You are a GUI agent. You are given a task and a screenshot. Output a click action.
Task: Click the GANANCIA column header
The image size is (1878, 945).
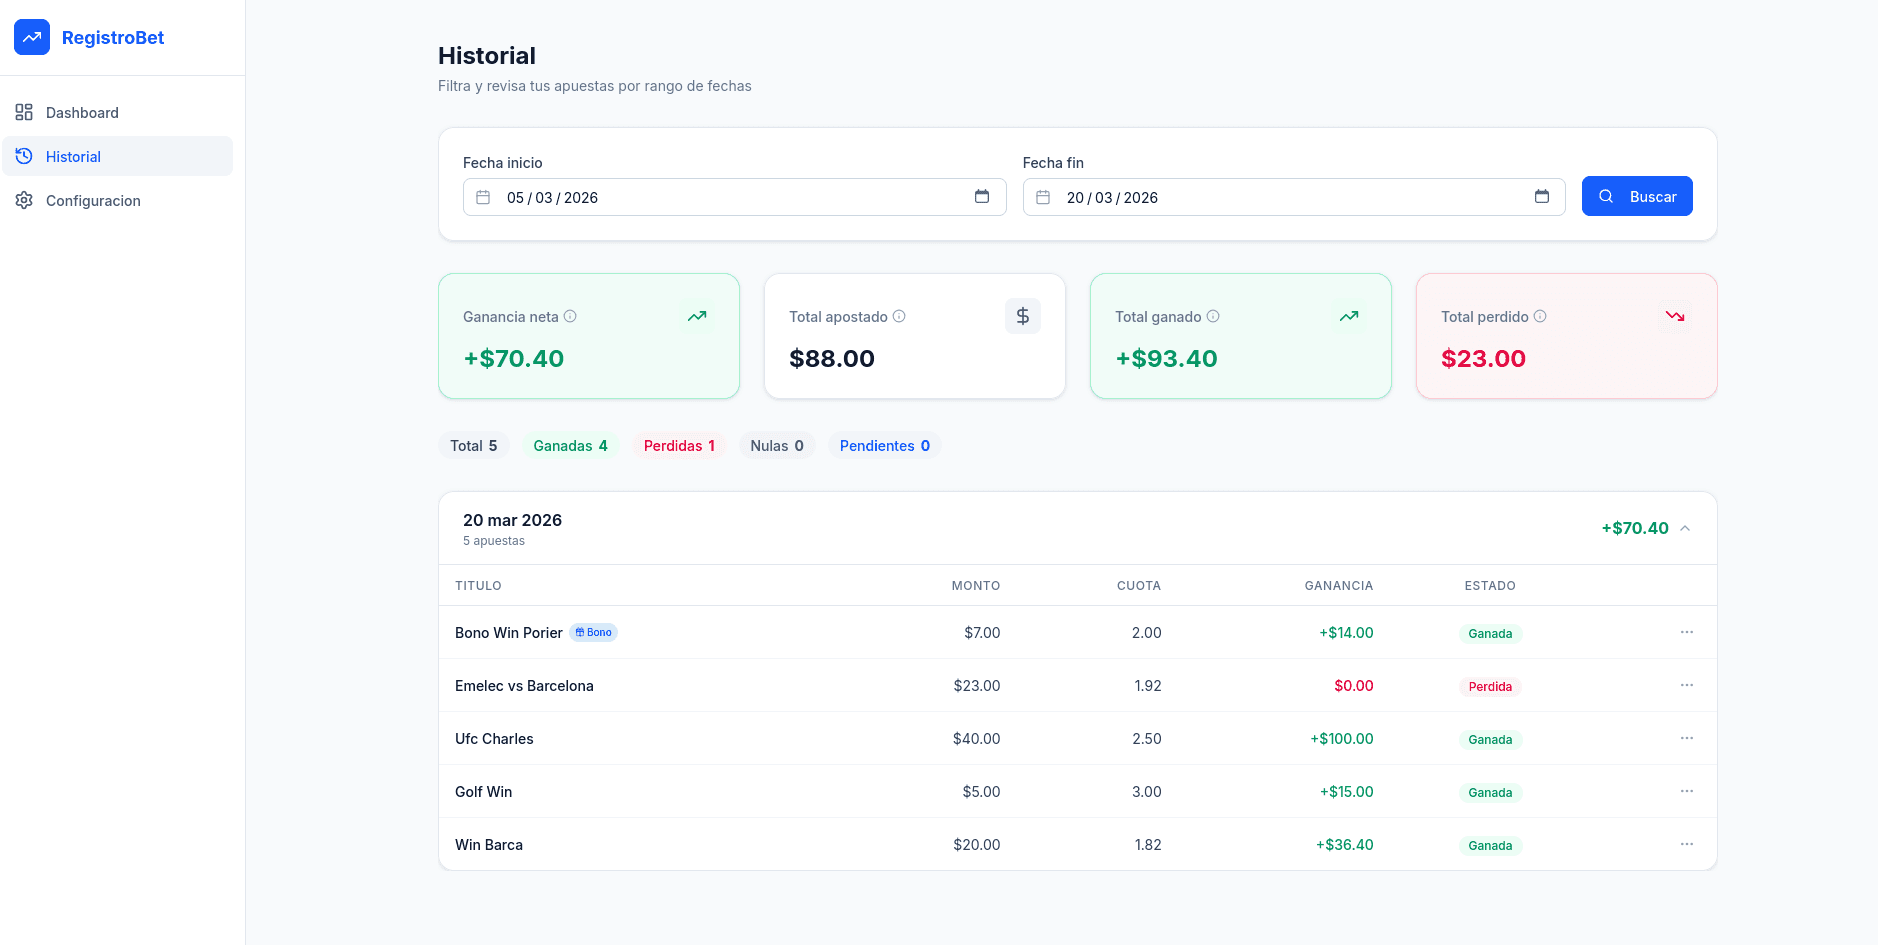(1339, 586)
